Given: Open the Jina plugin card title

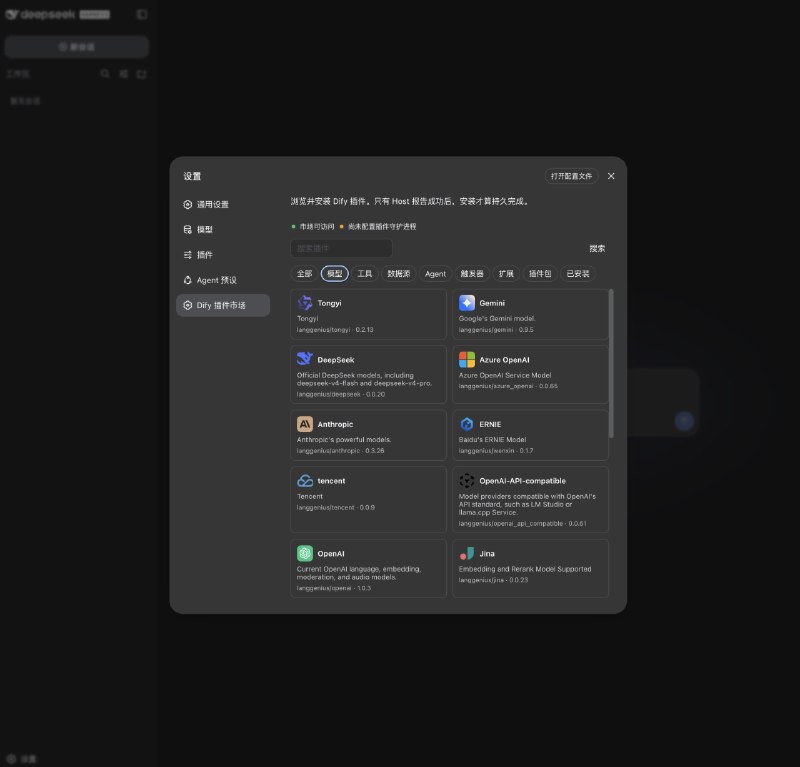Looking at the screenshot, I should click(x=487, y=554).
